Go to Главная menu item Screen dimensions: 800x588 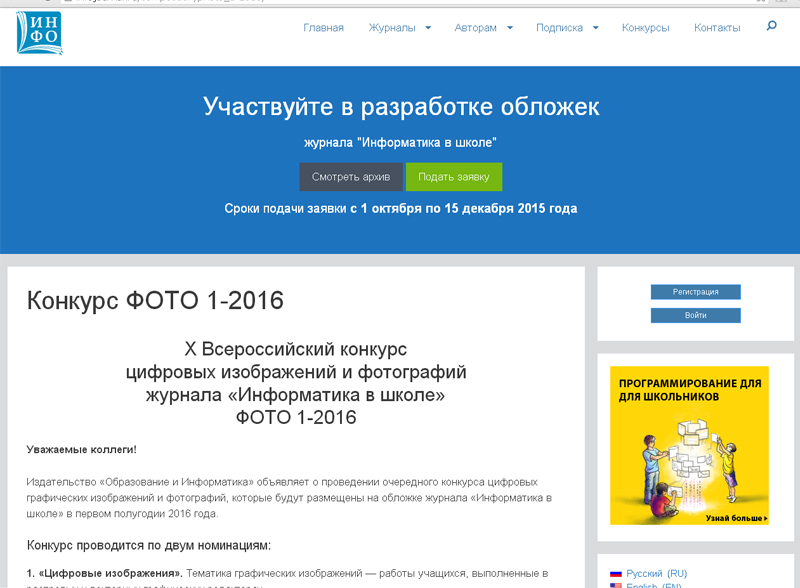(323, 28)
